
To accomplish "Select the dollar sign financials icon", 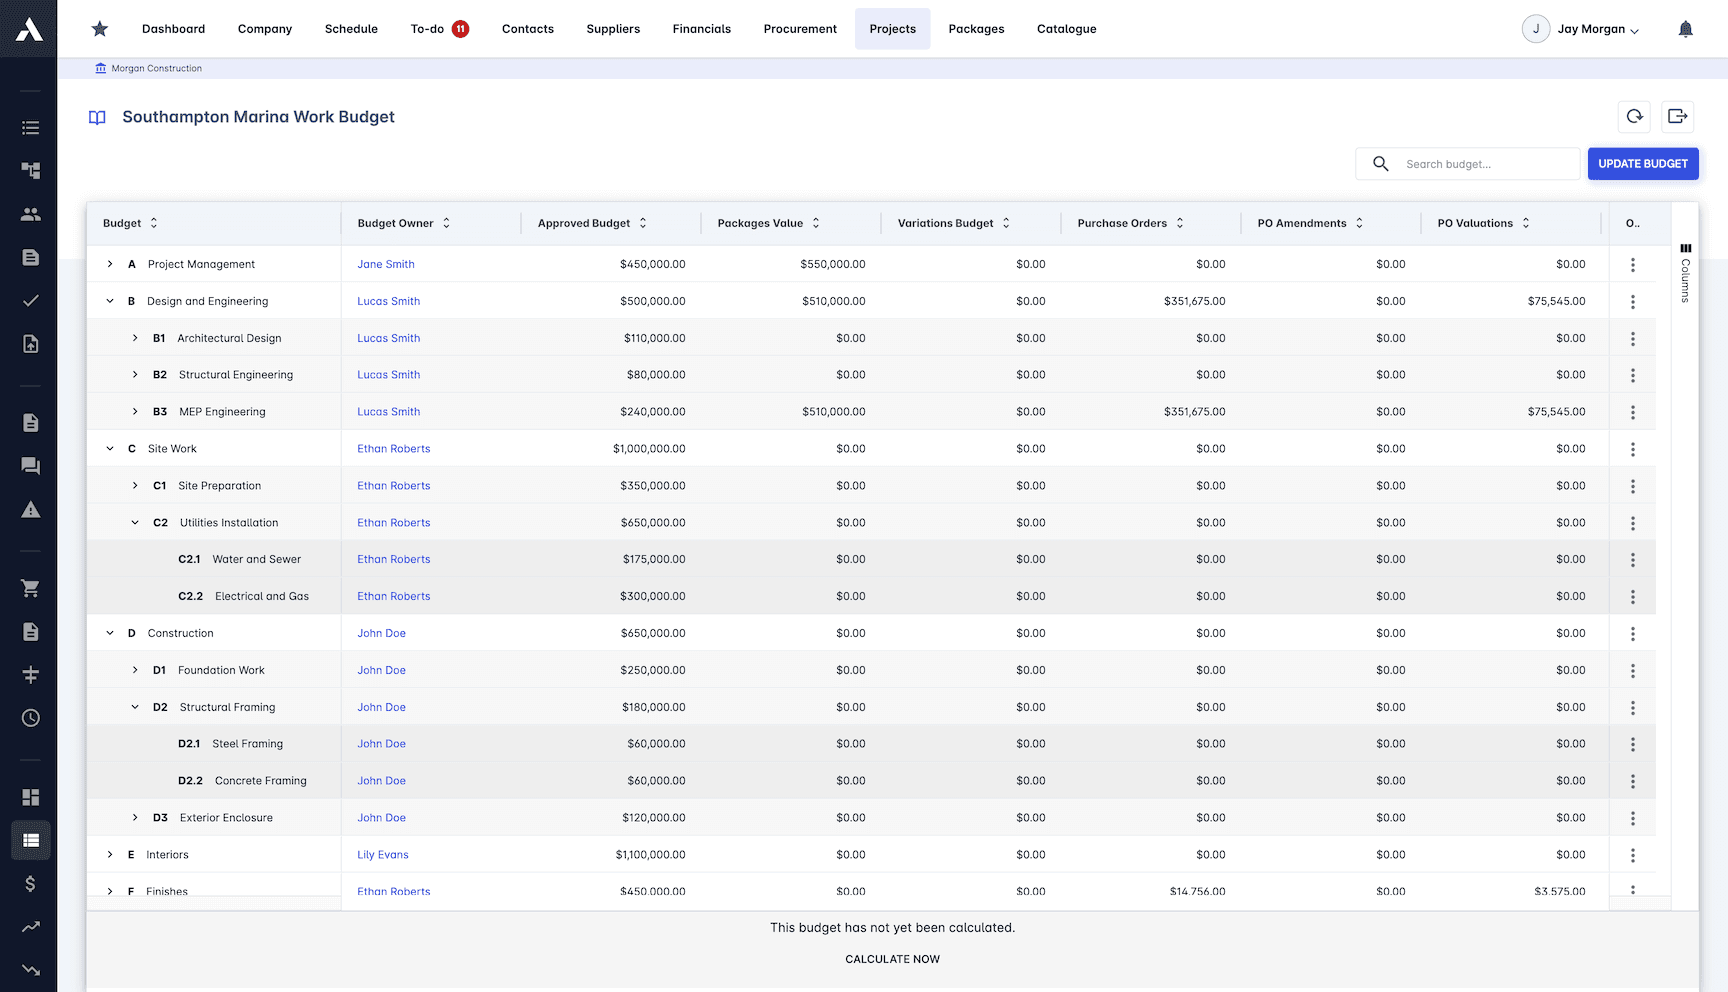I will point(30,884).
